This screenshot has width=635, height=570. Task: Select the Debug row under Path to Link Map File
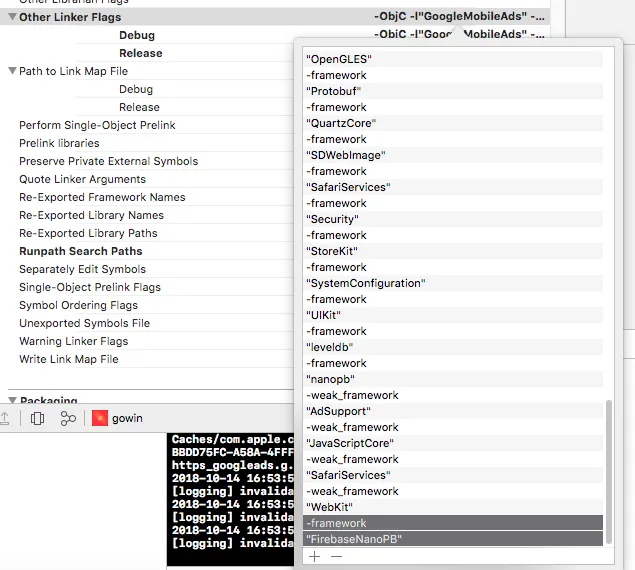click(x=136, y=89)
